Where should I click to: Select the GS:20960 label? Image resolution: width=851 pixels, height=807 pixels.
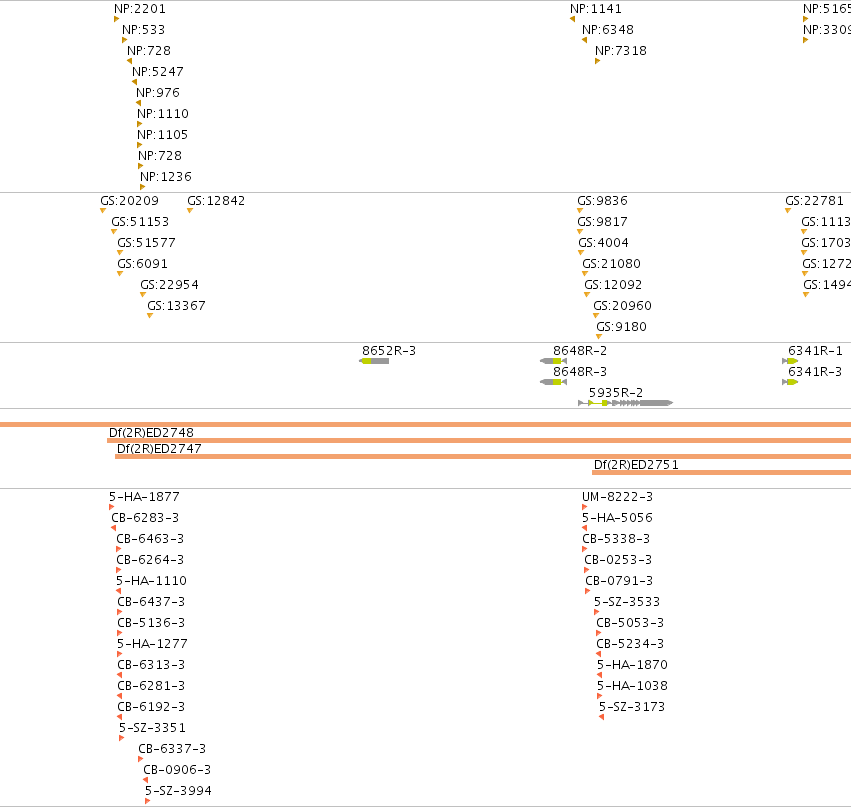click(623, 306)
